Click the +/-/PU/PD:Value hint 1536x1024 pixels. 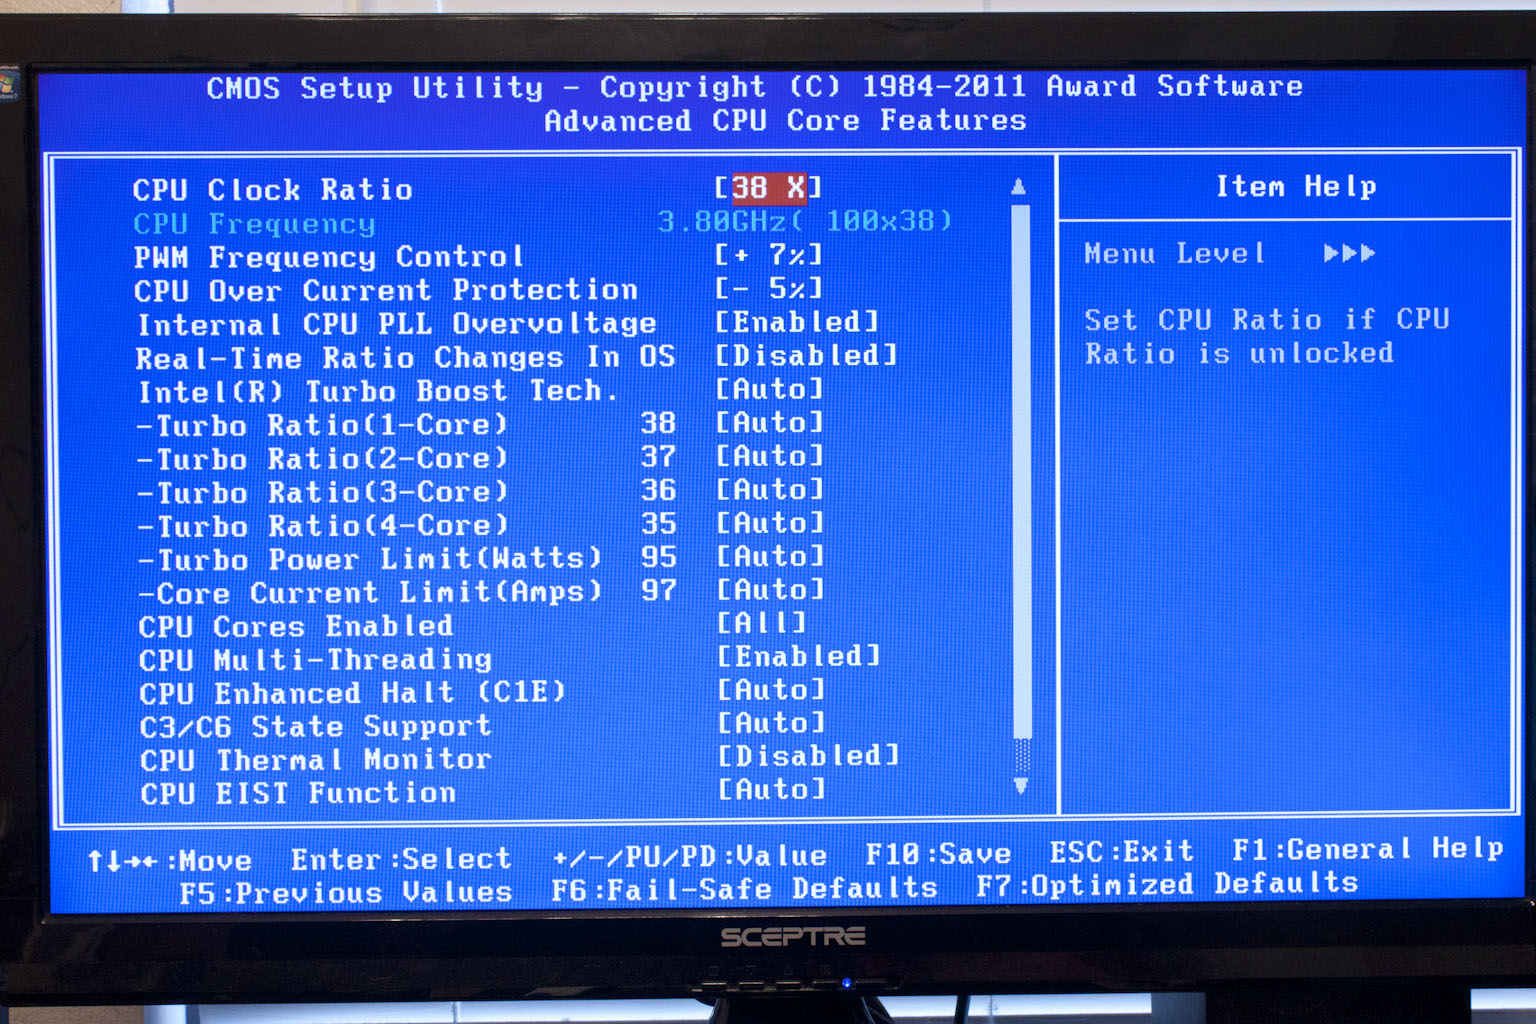pyautogui.click(x=690, y=857)
